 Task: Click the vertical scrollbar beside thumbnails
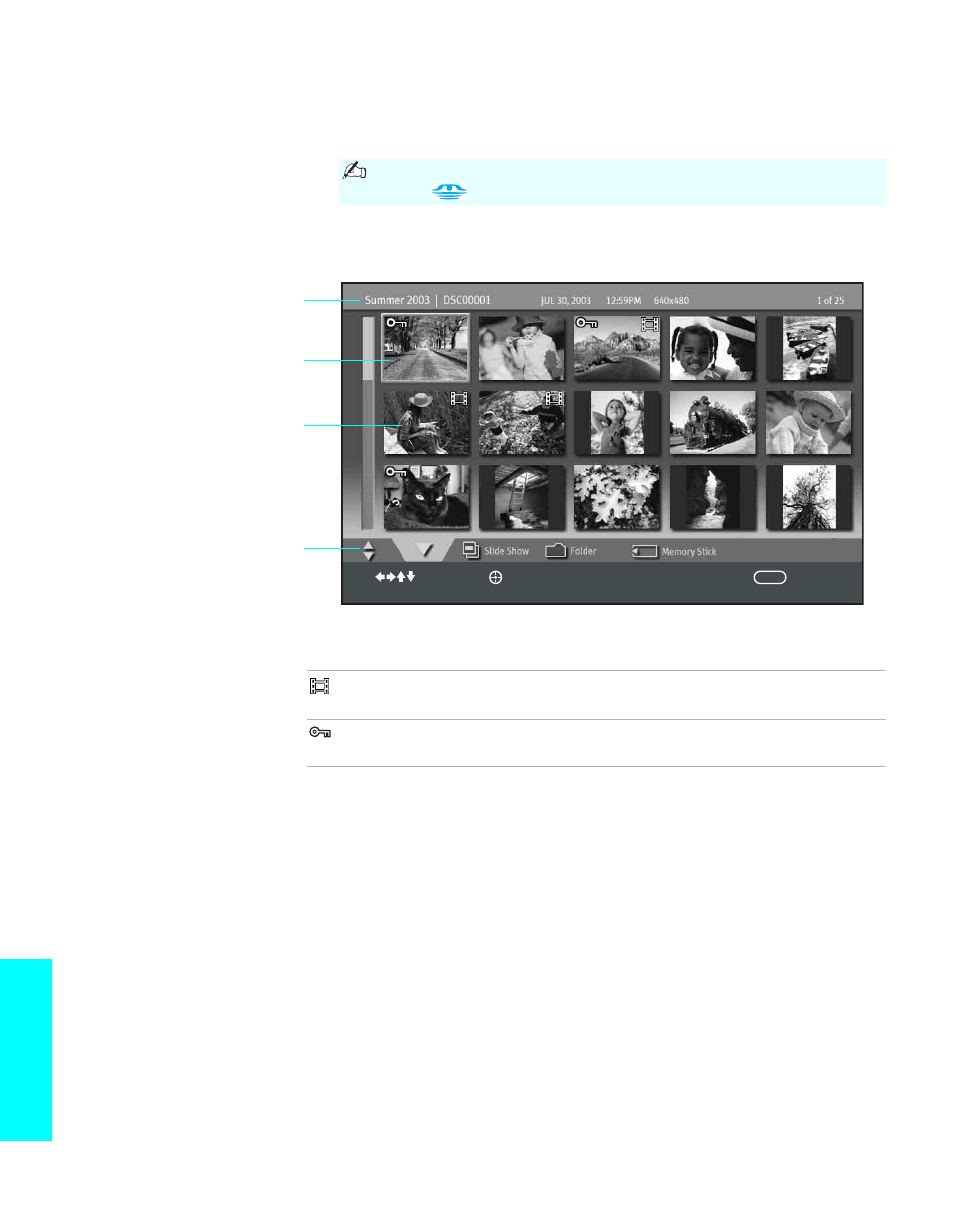coord(367,422)
